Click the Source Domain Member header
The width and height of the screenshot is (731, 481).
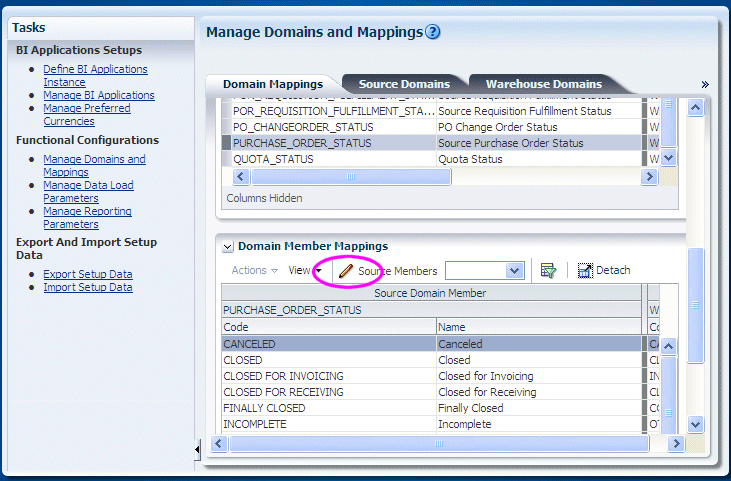pyautogui.click(x=431, y=293)
